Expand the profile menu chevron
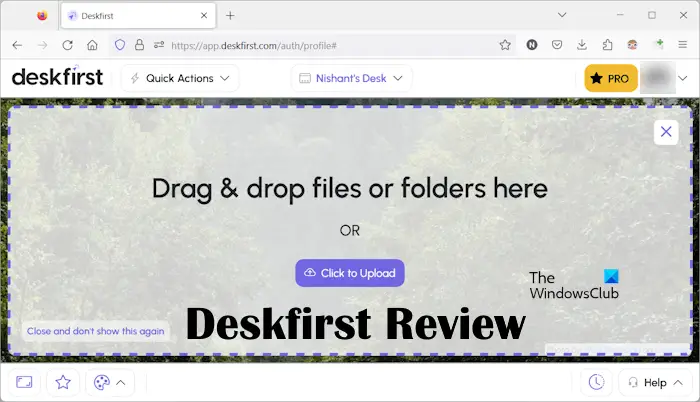This screenshot has width=700, height=402. click(x=683, y=78)
